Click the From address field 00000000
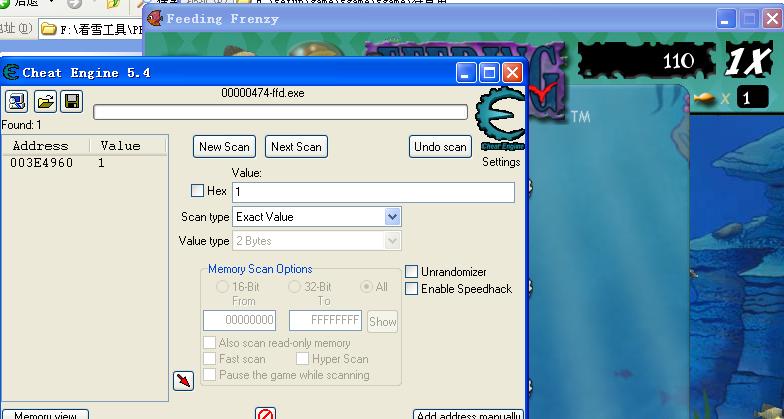Viewport: 784px width, 419px height. pos(239,320)
